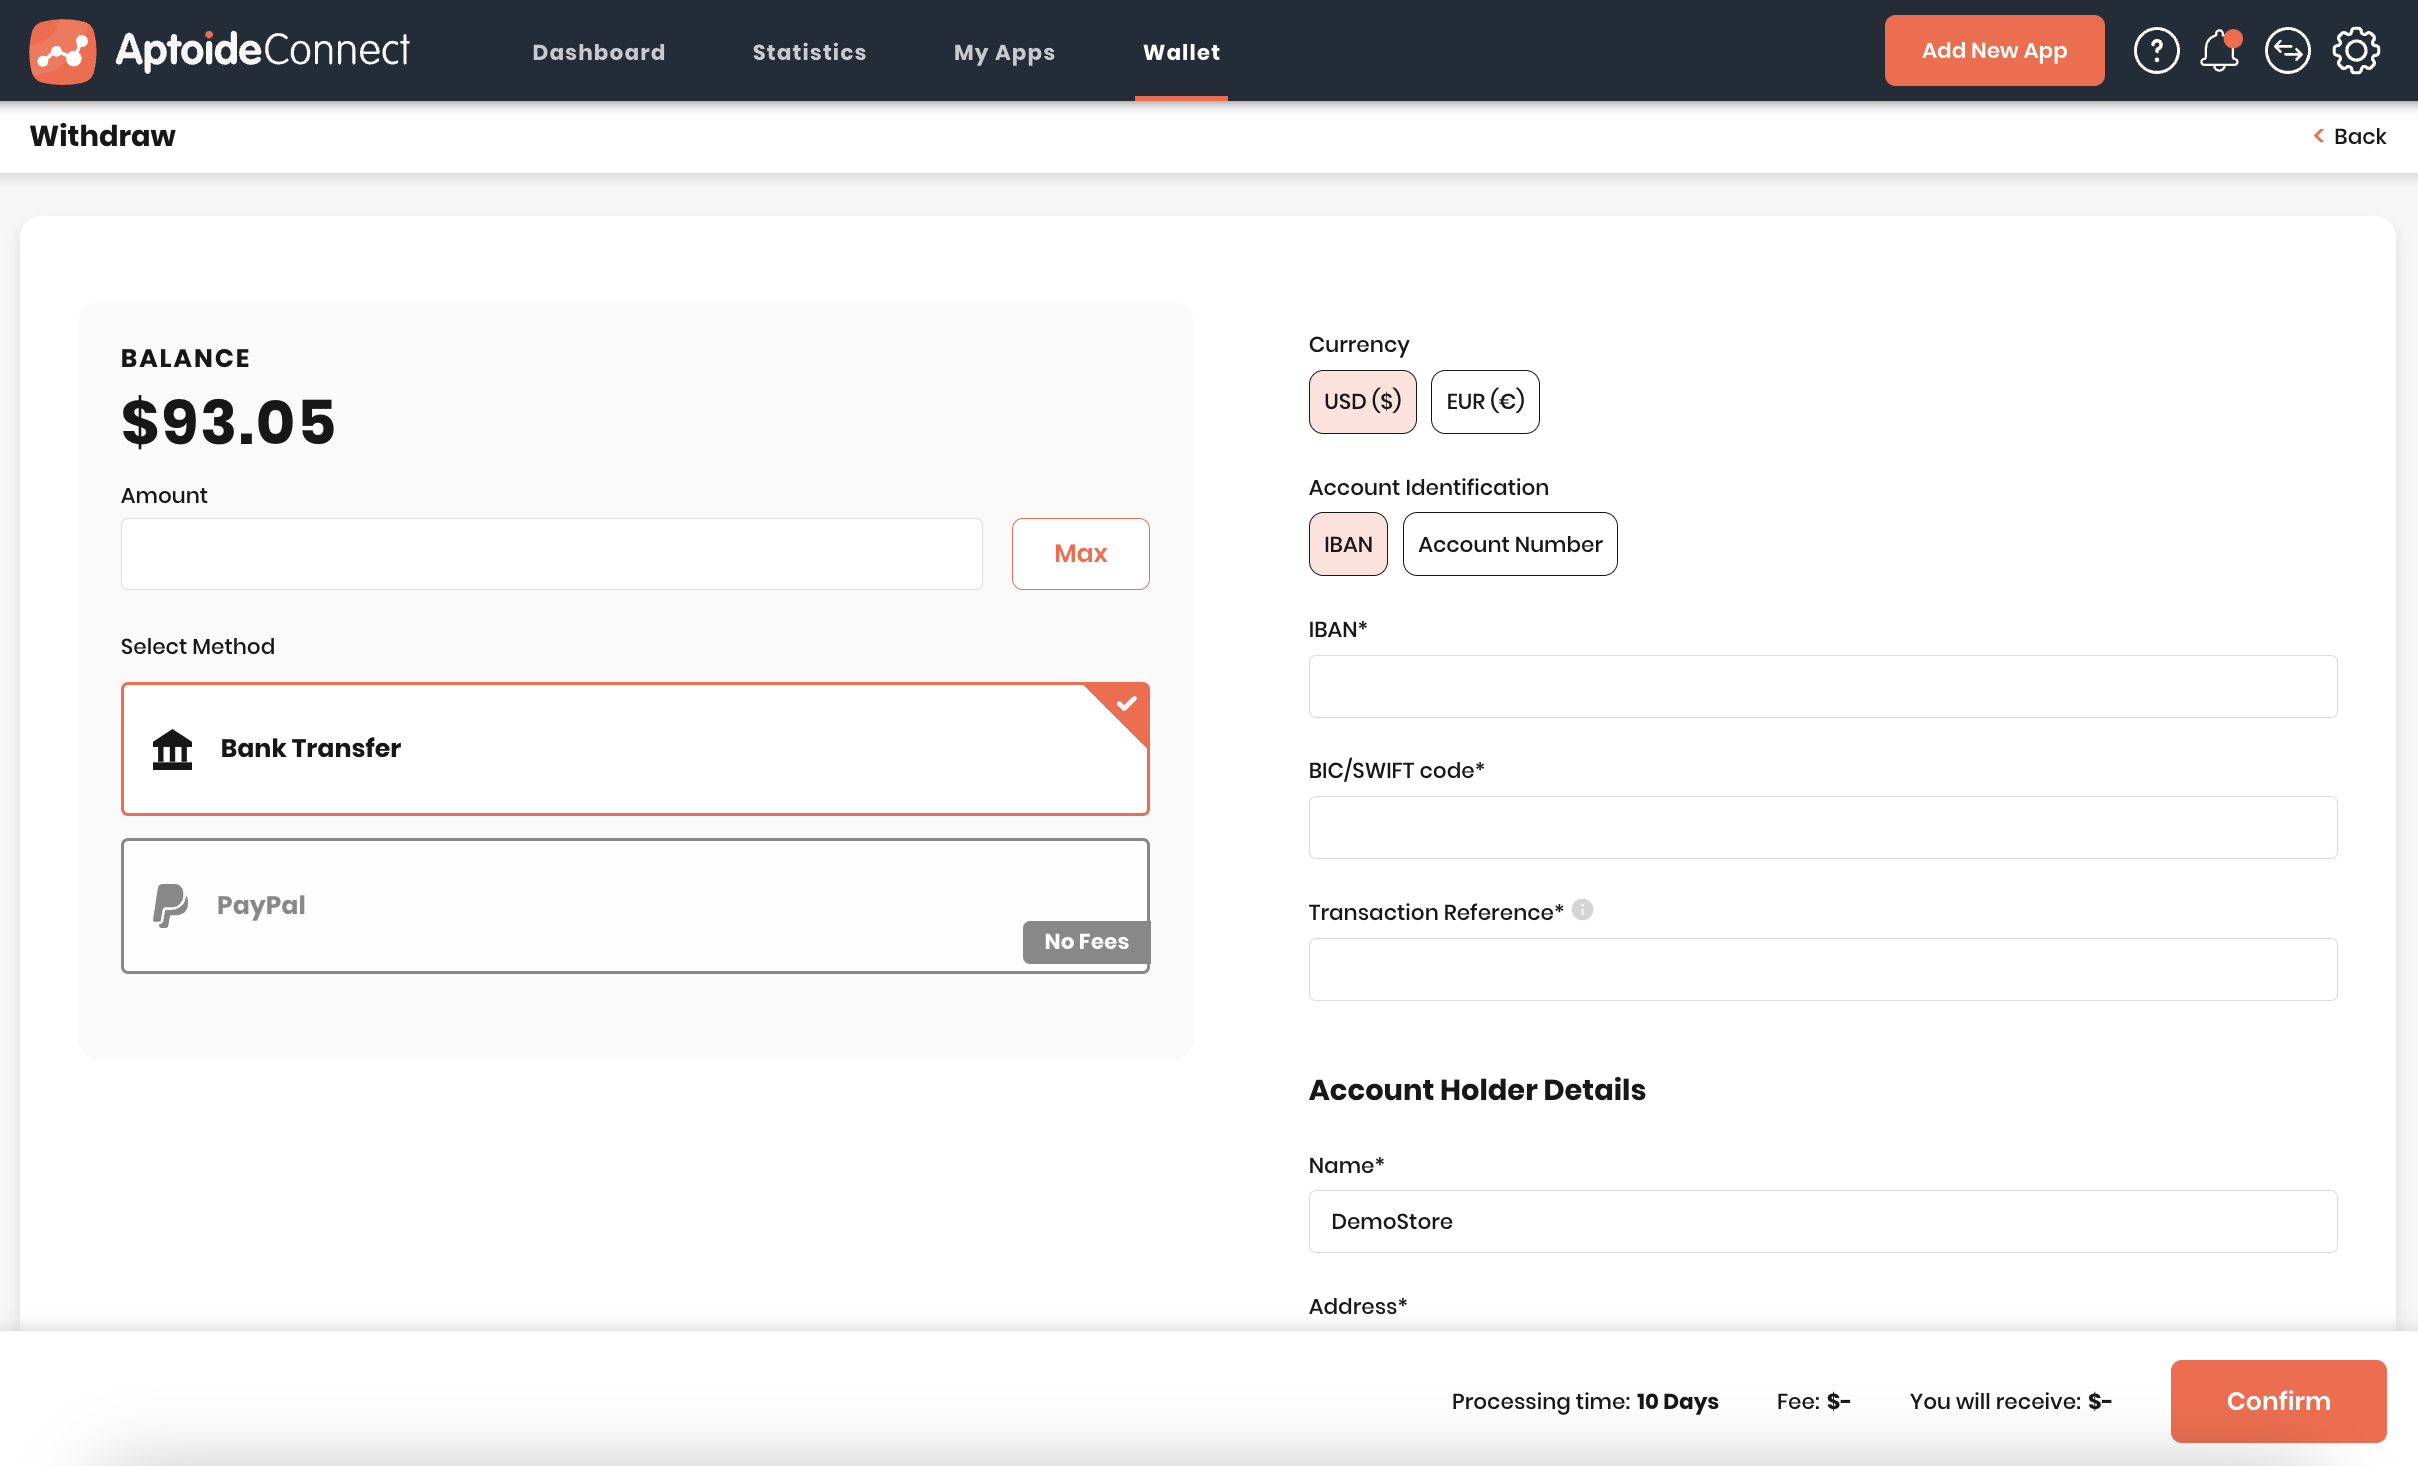The image size is (2418, 1466).
Task: Click the Aptoide Connect logo icon
Action: pyautogui.click(x=62, y=51)
